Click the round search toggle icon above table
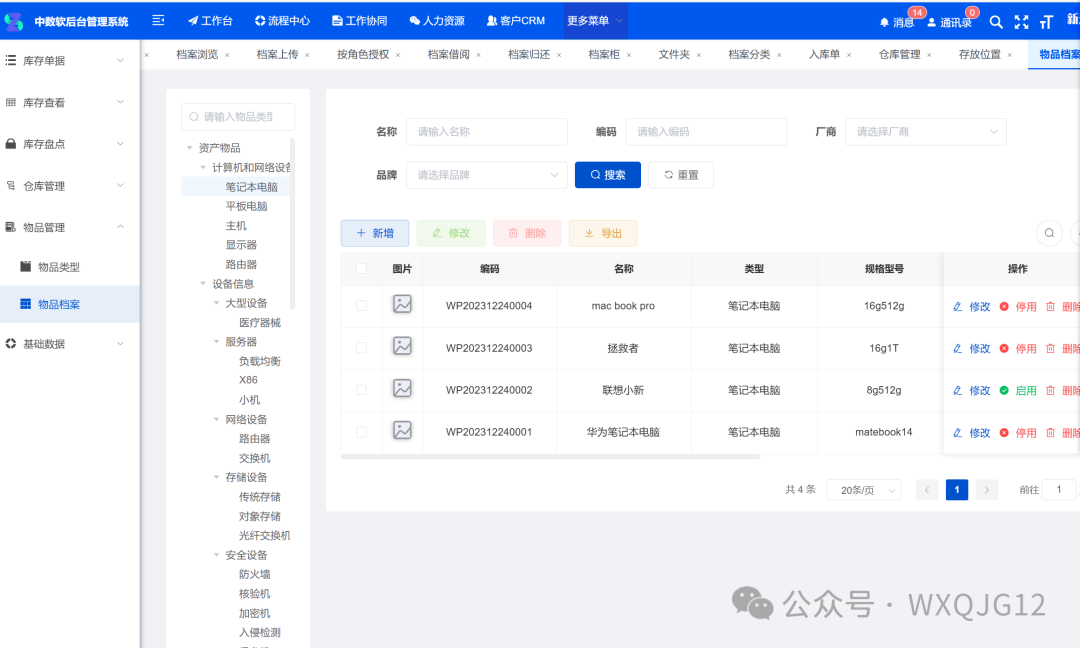 click(1049, 233)
